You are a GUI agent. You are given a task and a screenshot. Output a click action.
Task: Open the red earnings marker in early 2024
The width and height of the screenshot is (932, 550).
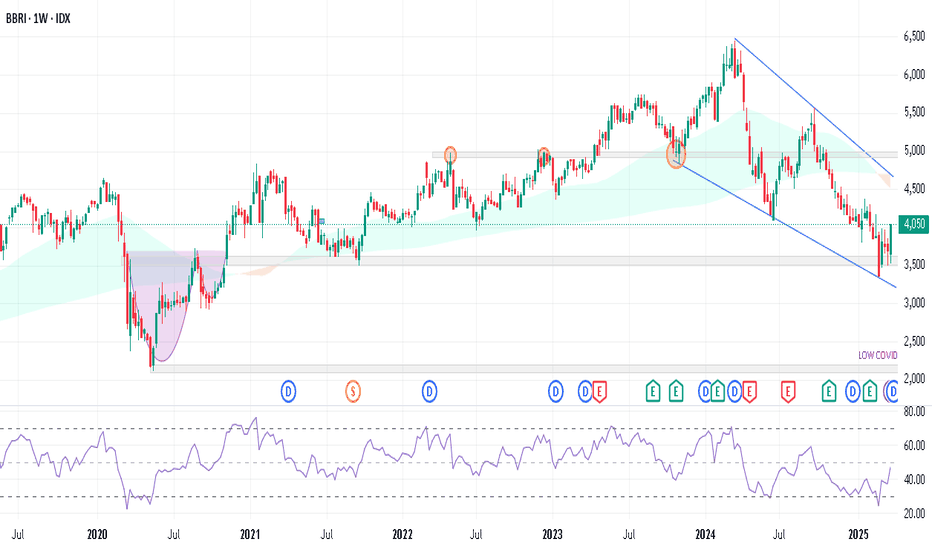click(x=750, y=391)
